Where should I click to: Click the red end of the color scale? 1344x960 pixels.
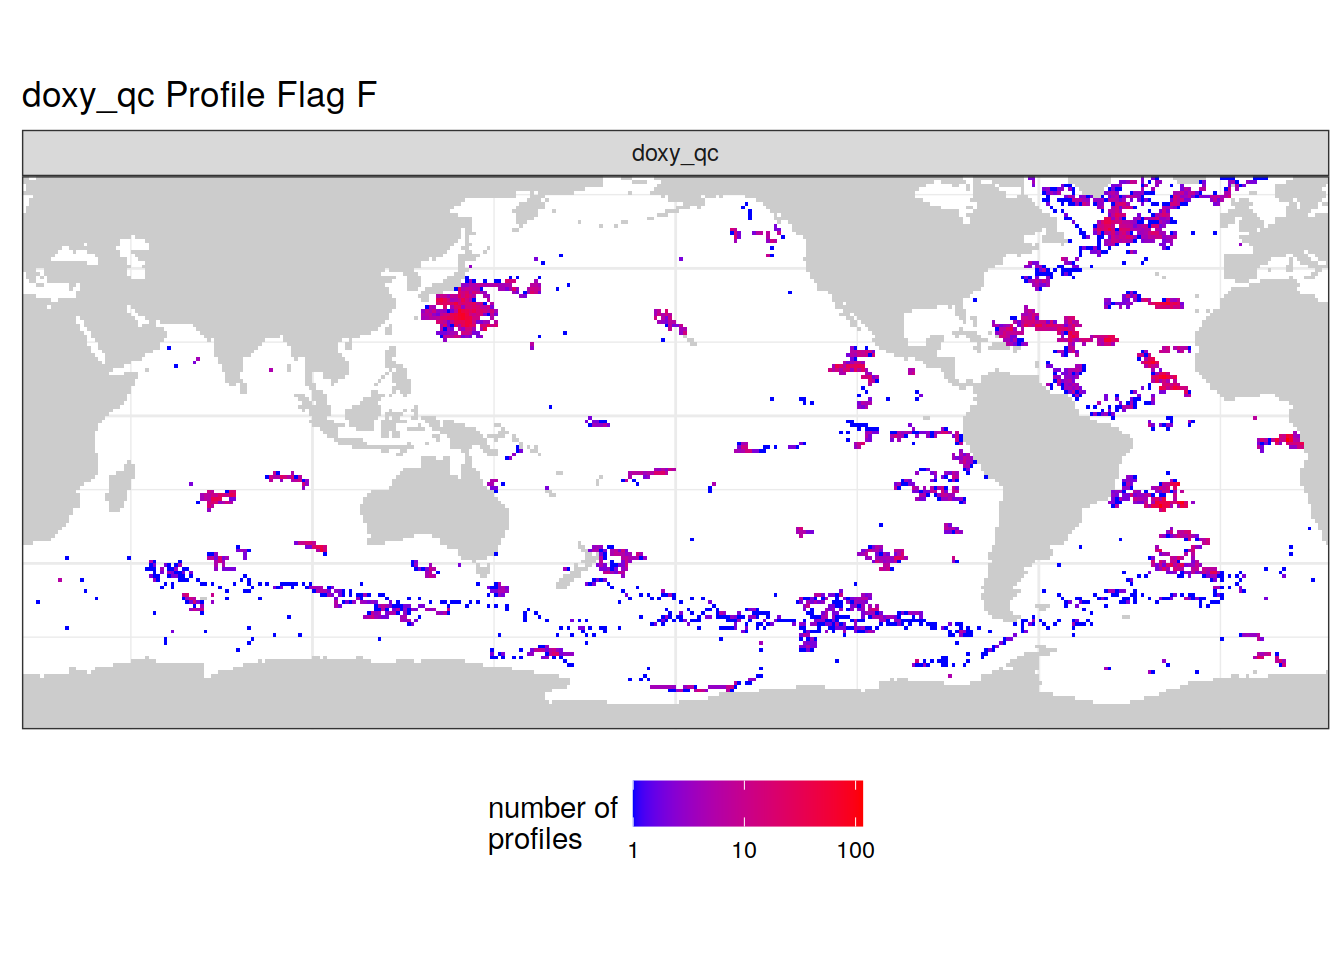[855, 803]
